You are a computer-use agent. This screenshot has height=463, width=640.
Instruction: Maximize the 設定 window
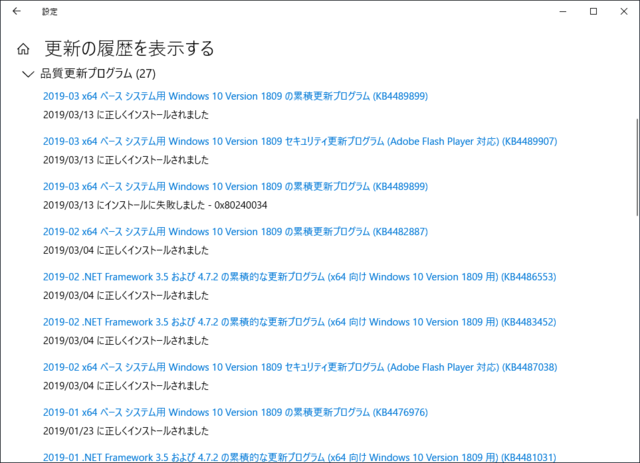593,11
